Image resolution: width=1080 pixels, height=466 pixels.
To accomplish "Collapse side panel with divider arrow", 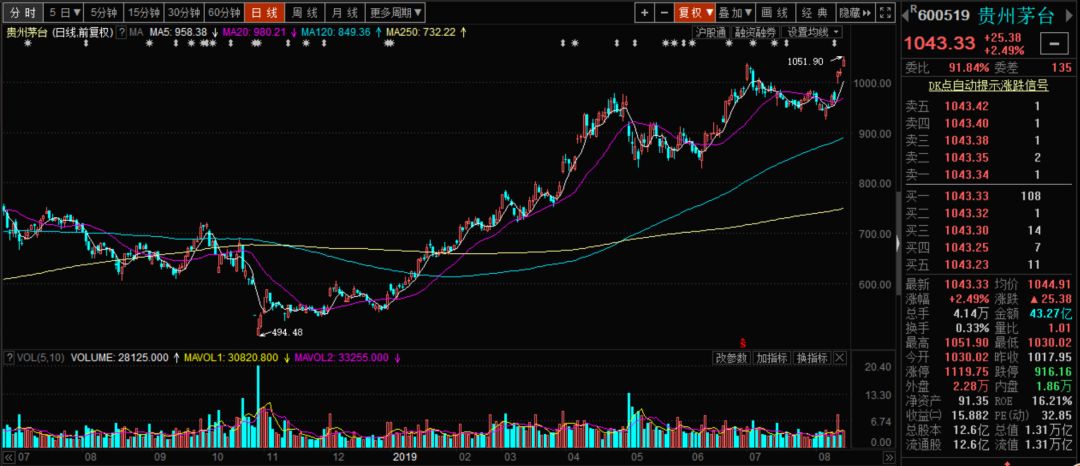I will click(x=898, y=243).
